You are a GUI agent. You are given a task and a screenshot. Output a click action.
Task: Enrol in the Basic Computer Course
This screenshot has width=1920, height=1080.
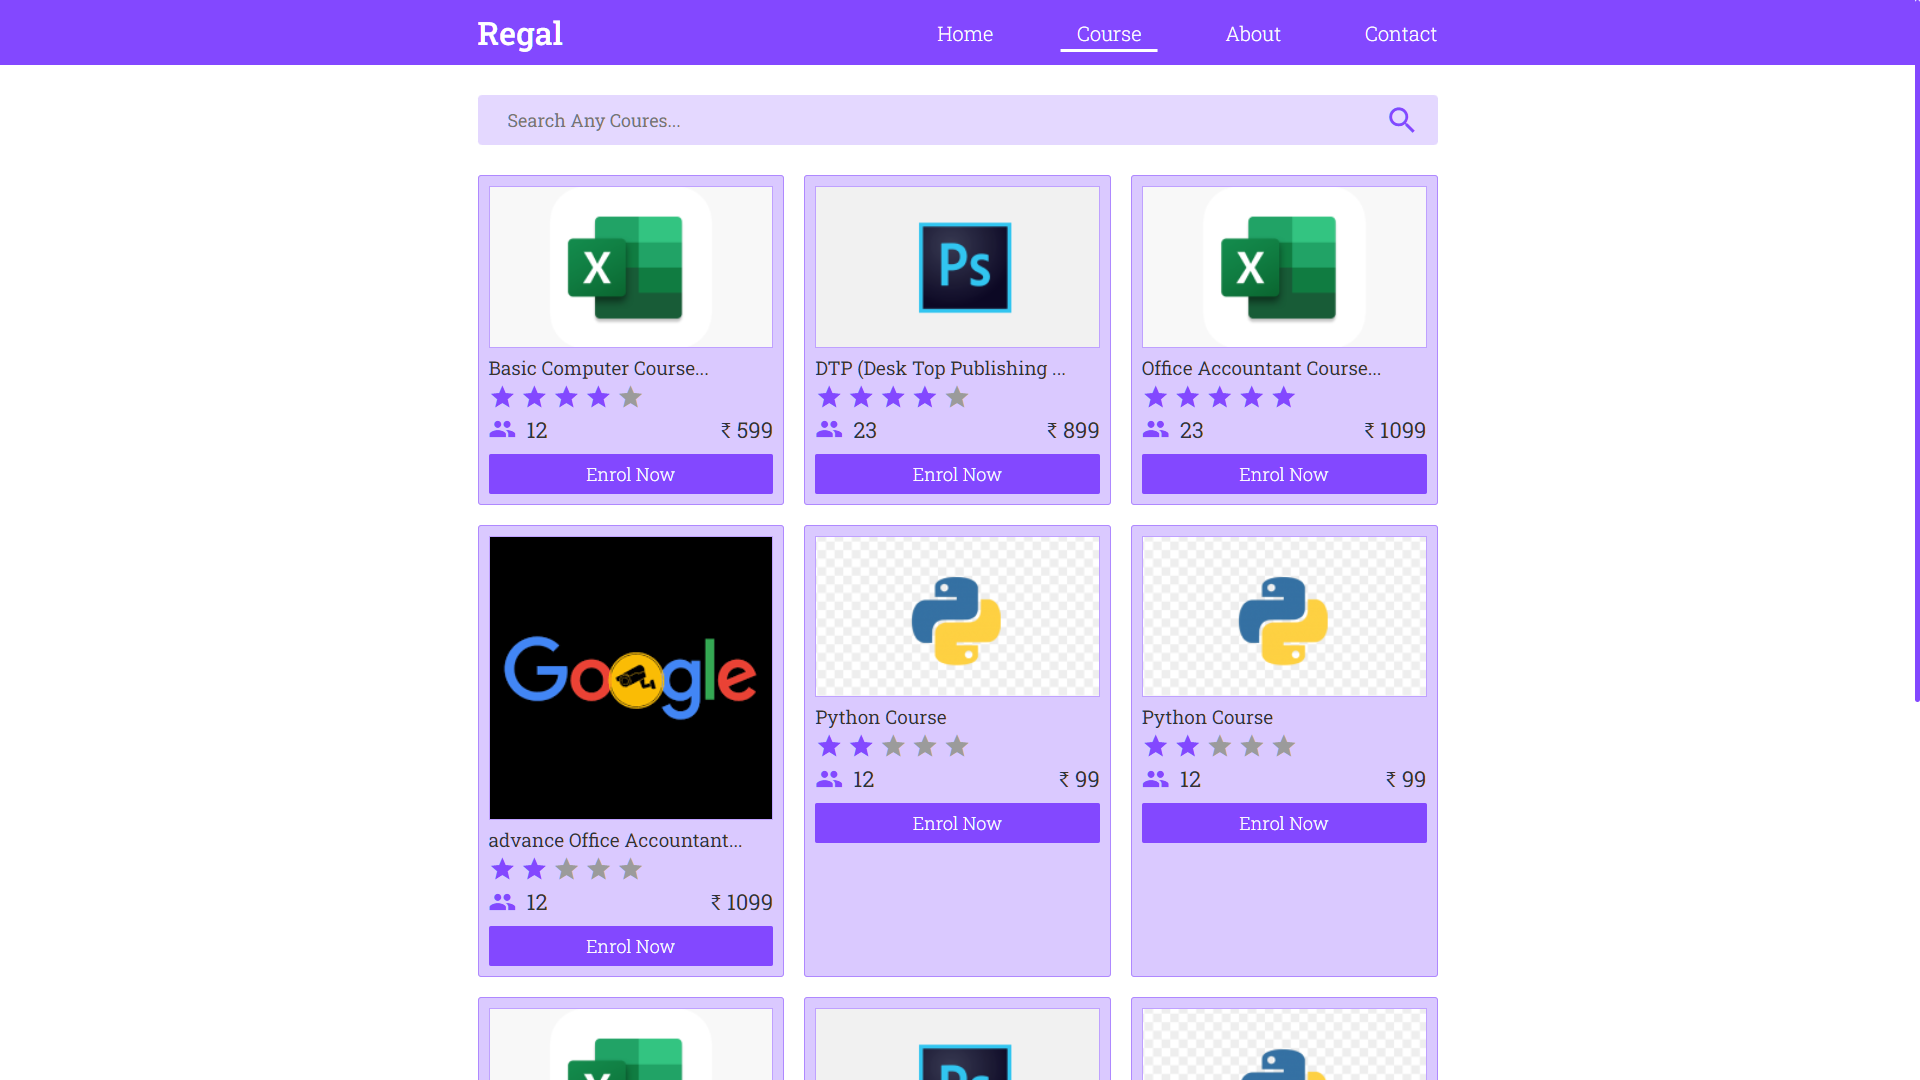630,474
